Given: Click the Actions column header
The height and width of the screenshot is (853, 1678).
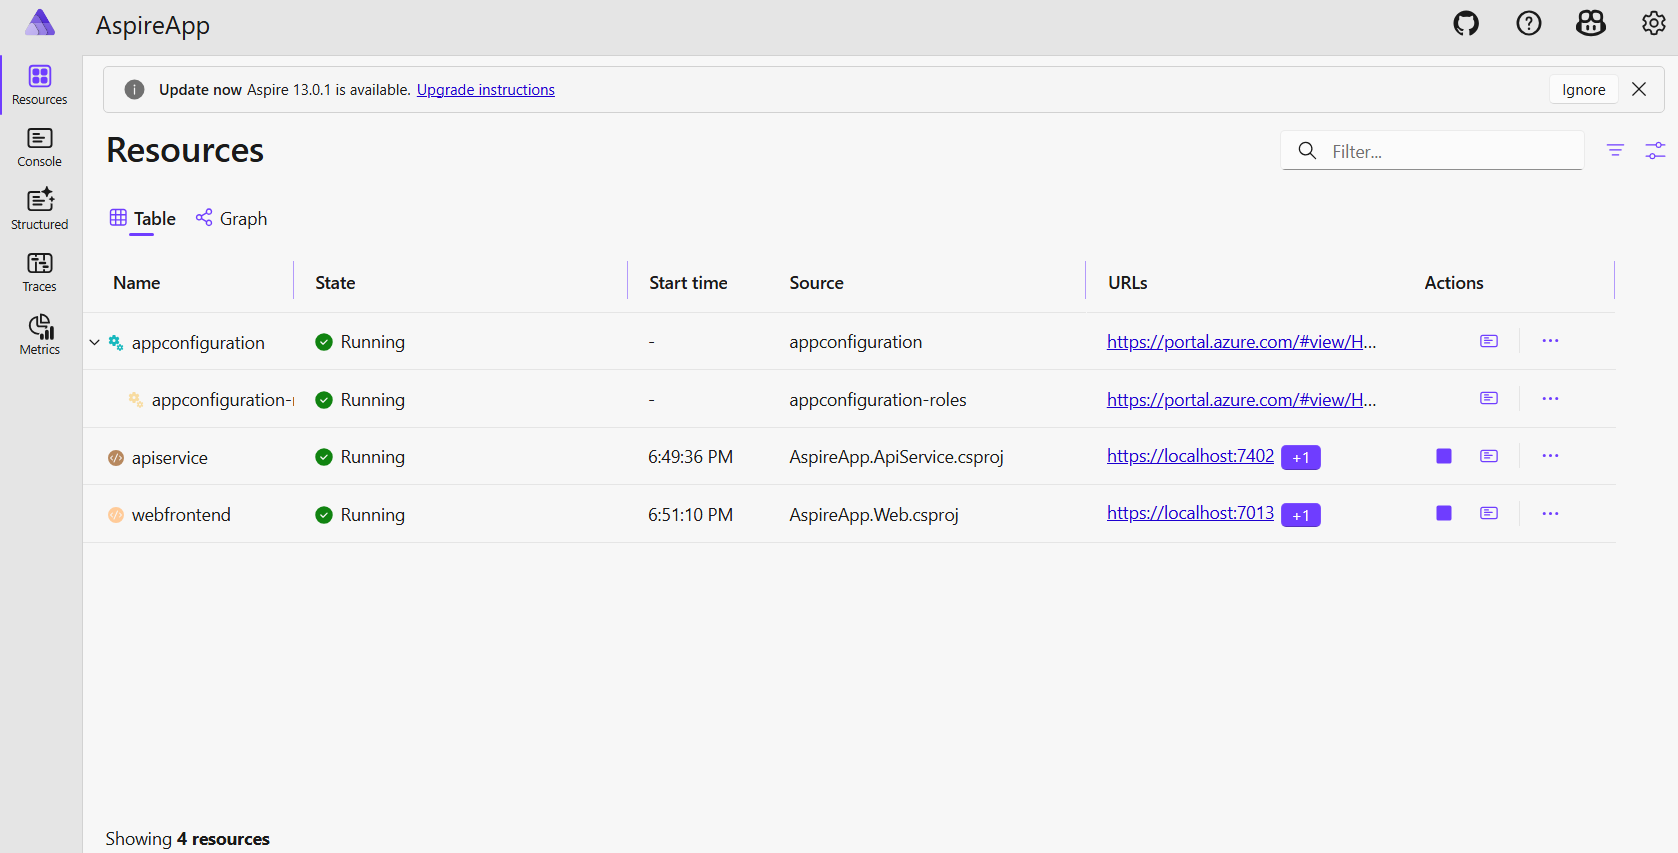Looking at the screenshot, I should tap(1454, 283).
